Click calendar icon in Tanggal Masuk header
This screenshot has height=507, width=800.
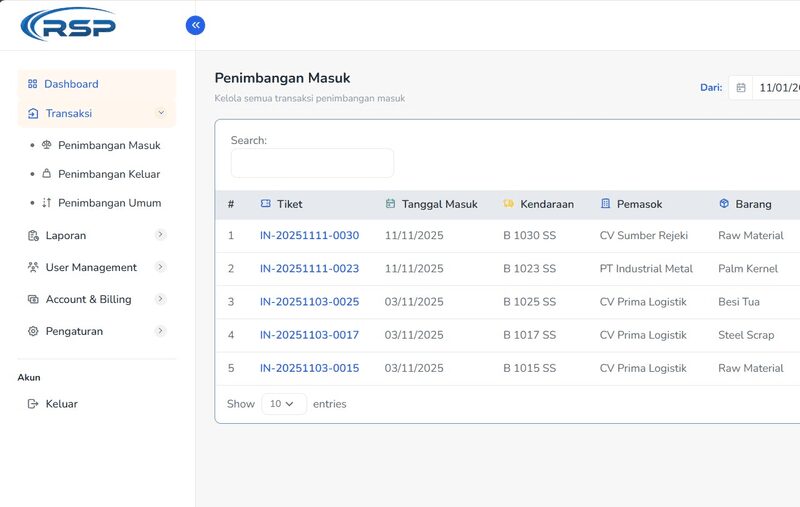point(390,204)
